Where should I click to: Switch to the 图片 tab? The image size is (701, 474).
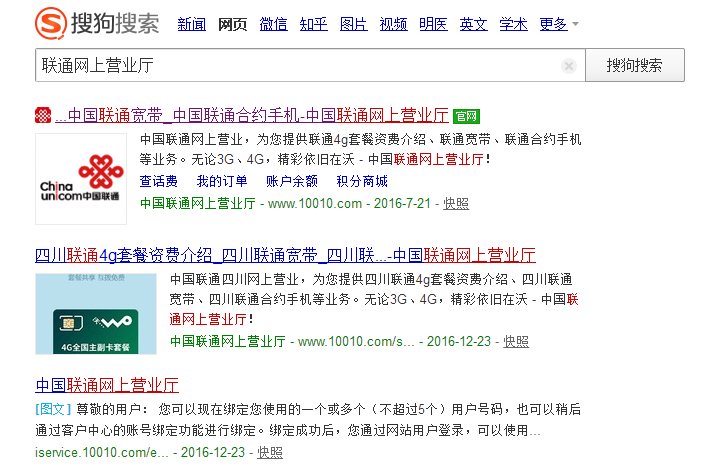point(354,24)
